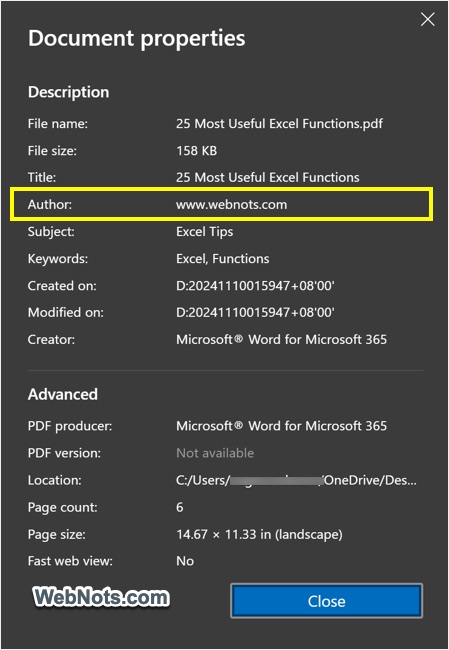
Task: Click the PDF producer: label
Action: pos(70,426)
